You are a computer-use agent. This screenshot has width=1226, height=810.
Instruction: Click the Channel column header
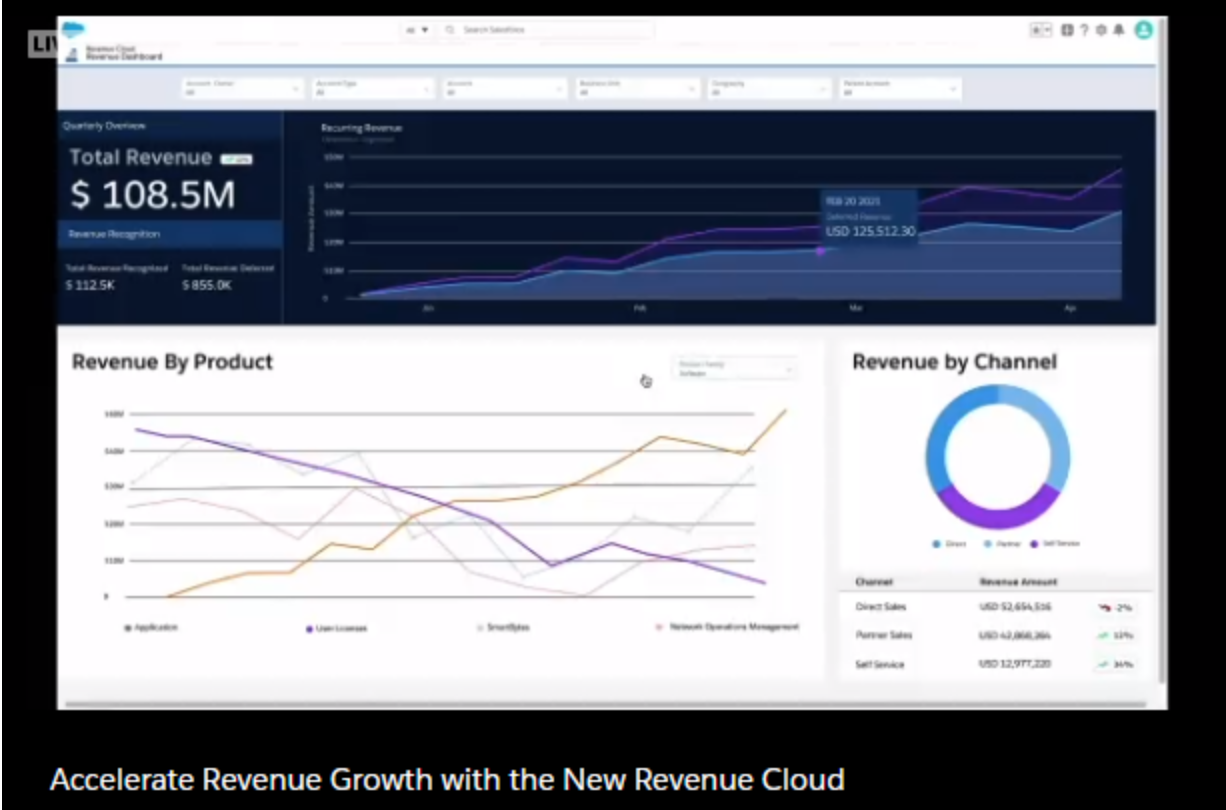(874, 582)
